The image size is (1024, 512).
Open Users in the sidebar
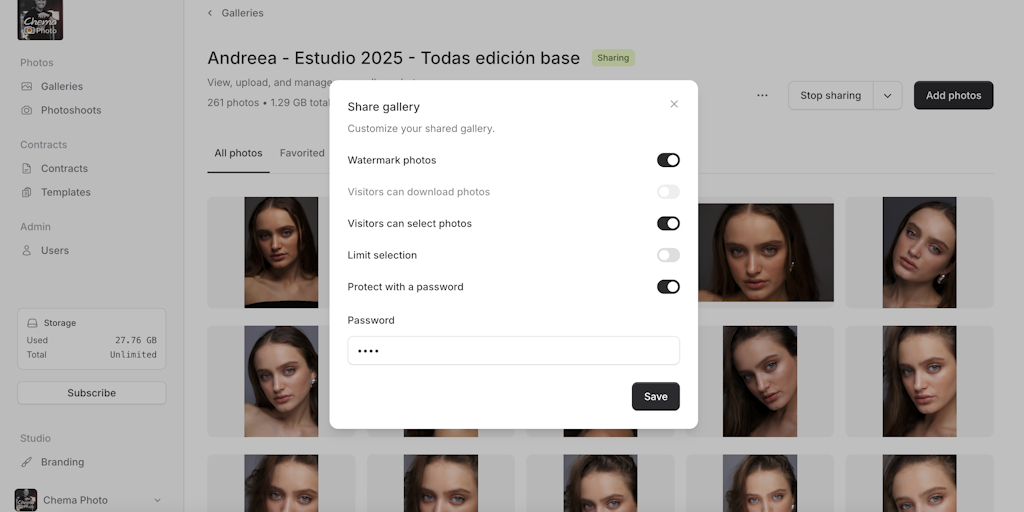pos(55,250)
